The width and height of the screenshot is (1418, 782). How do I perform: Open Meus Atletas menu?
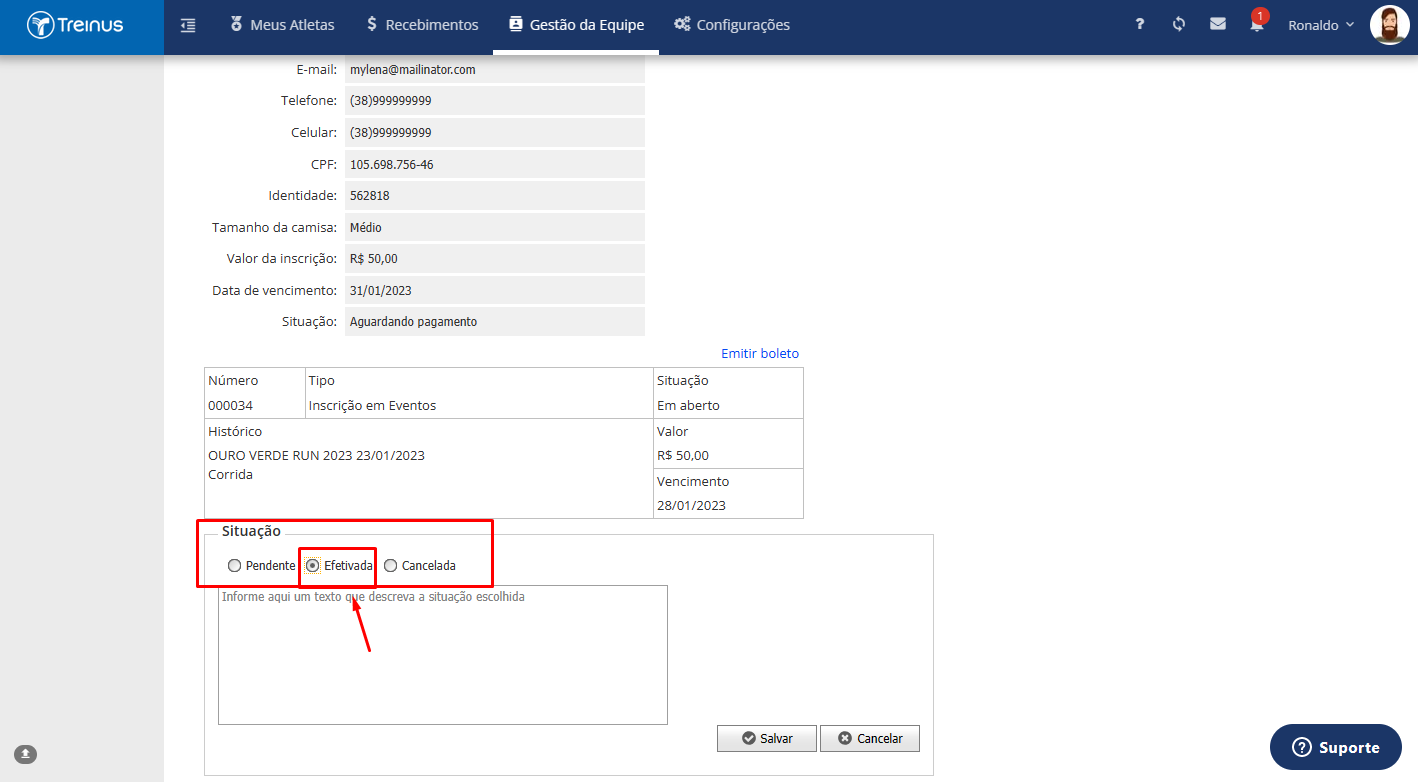coord(282,25)
